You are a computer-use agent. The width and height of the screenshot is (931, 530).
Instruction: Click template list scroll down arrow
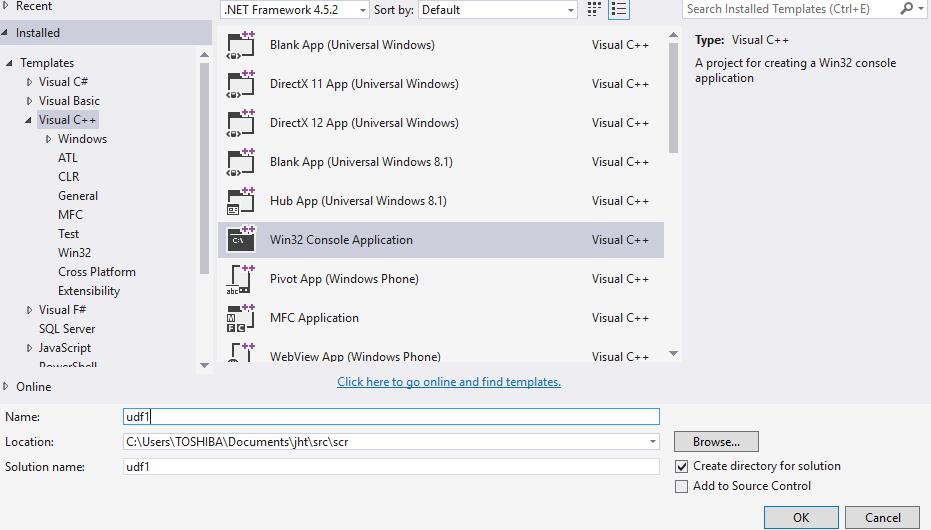pyautogui.click(x=673, y=354)
